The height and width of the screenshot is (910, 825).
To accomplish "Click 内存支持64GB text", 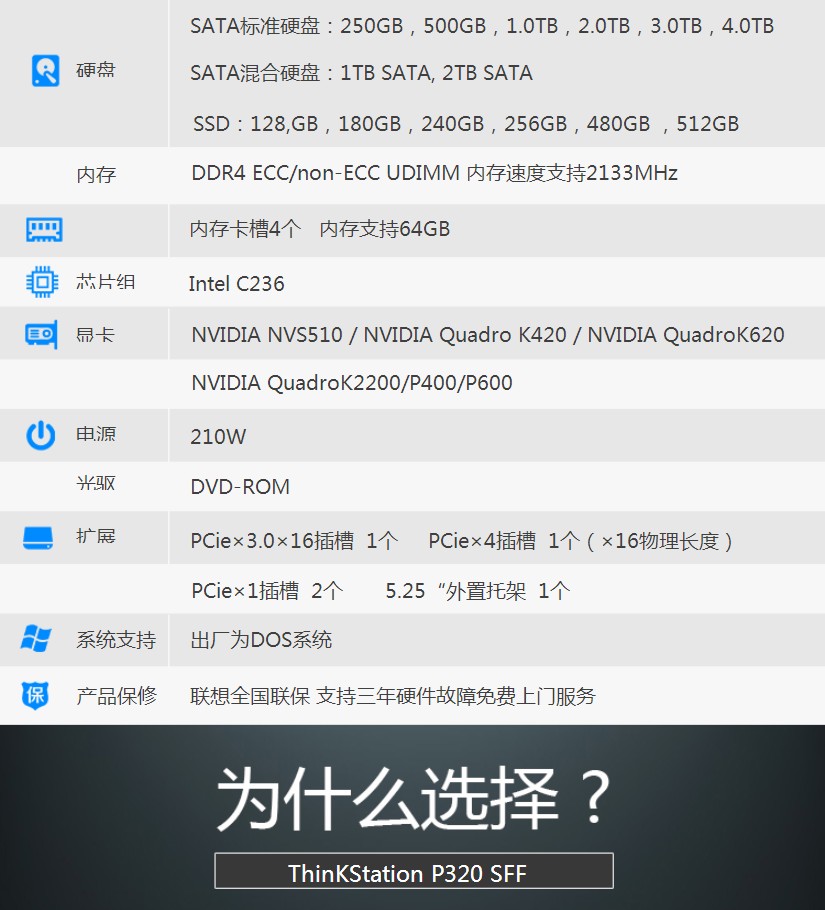I will 385,229.
